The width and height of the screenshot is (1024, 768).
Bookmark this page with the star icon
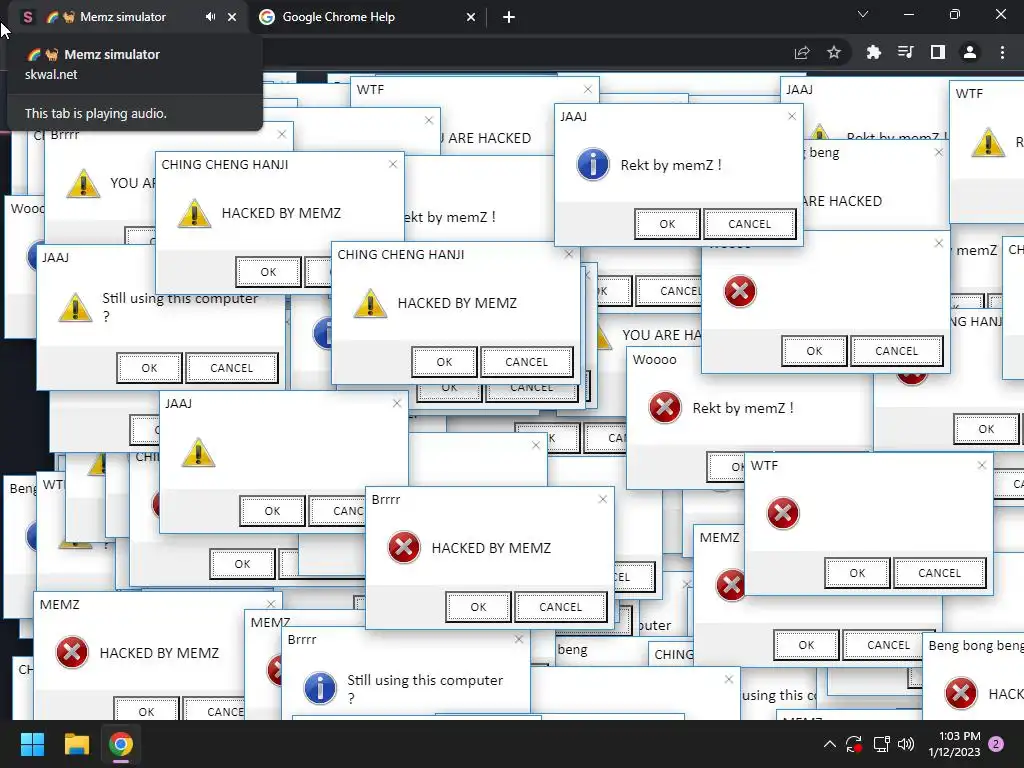834,52
